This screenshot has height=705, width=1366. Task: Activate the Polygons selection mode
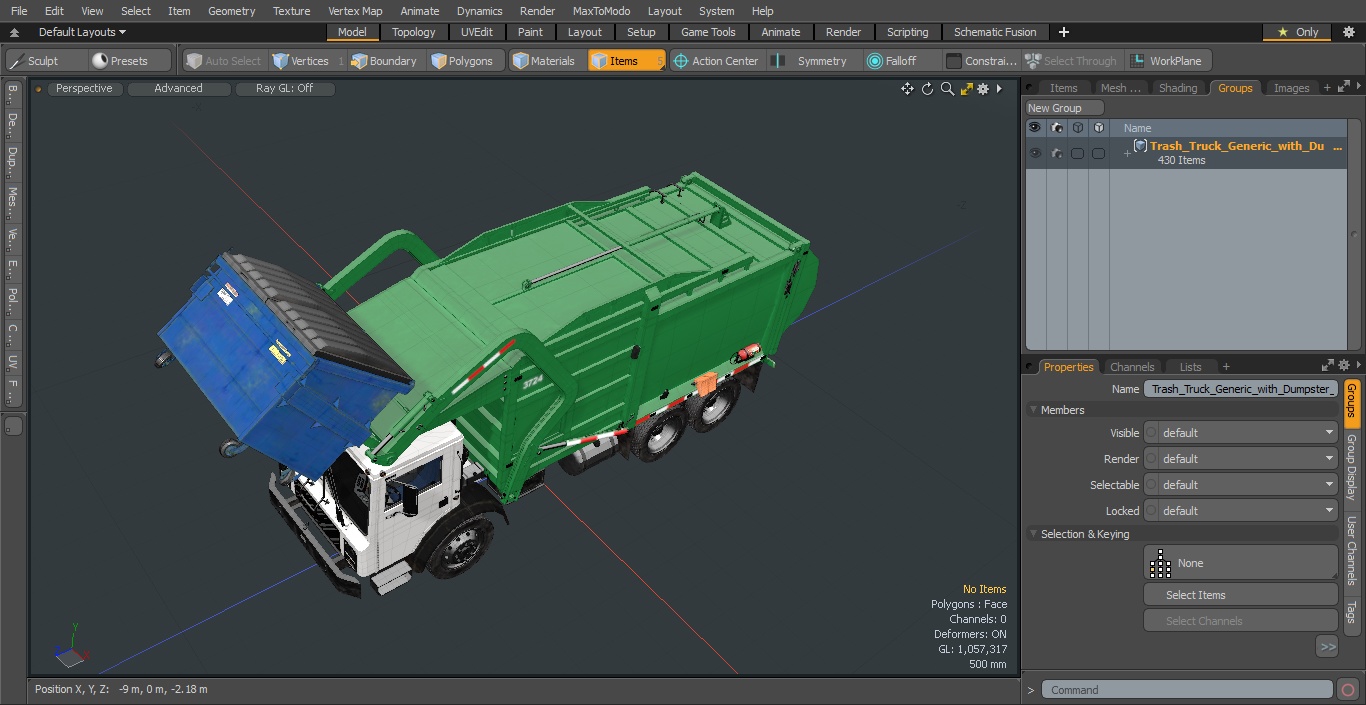click(462, 61)
